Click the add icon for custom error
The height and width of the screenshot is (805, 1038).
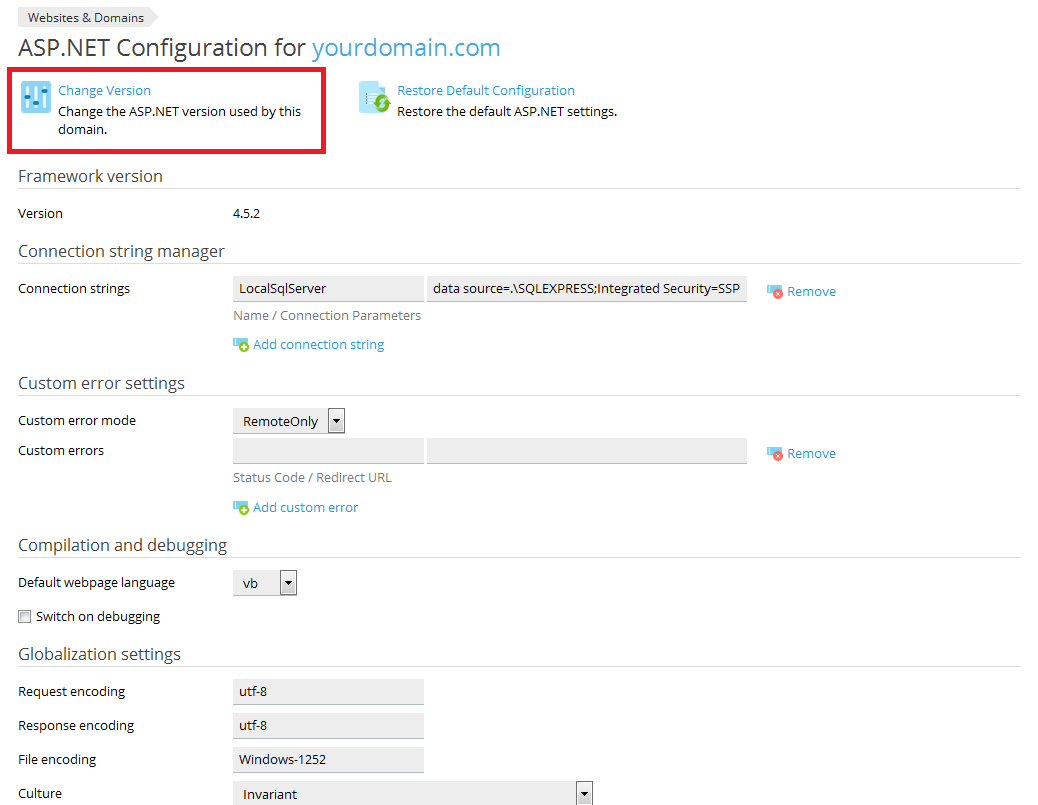click(x=241, y=507)
